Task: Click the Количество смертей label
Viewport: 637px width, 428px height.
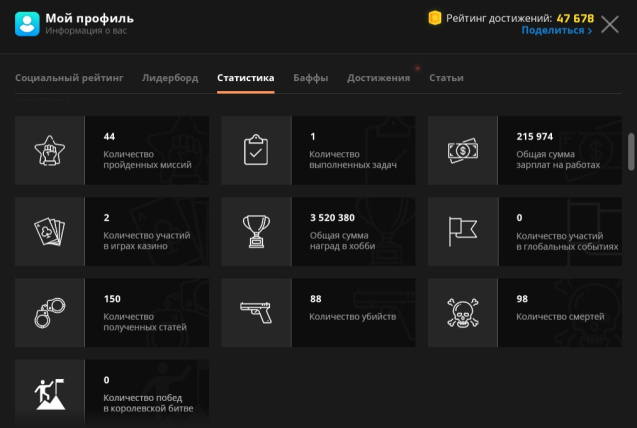Action: pyautogui.click(x=560, y=317)
